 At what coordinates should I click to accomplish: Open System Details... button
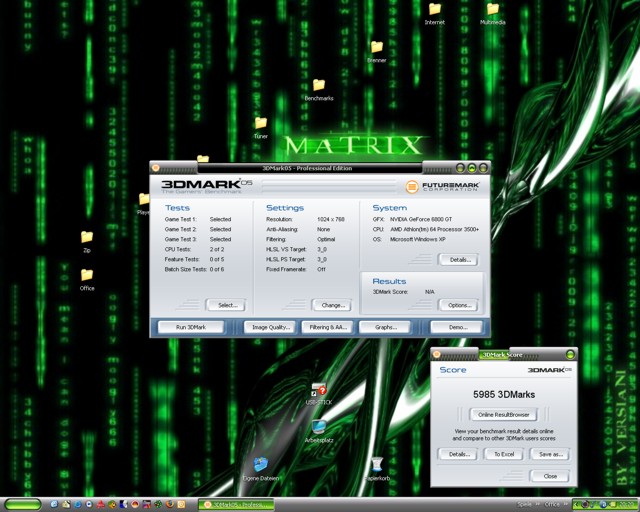coord(459,260)
